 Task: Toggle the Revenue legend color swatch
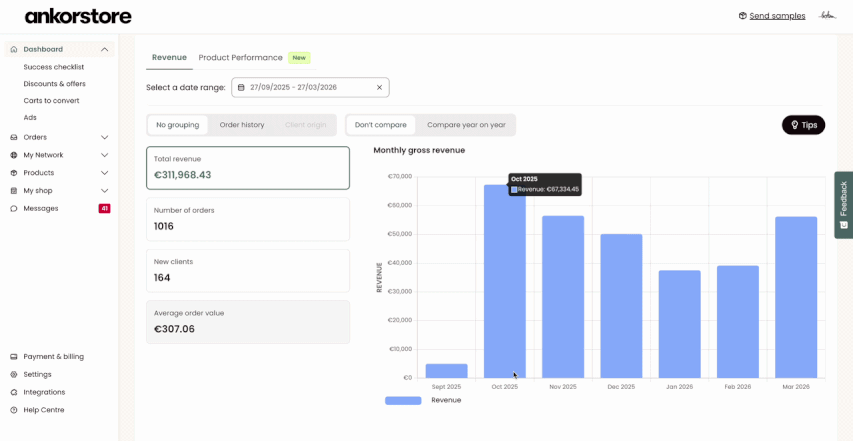pos(403,400)
